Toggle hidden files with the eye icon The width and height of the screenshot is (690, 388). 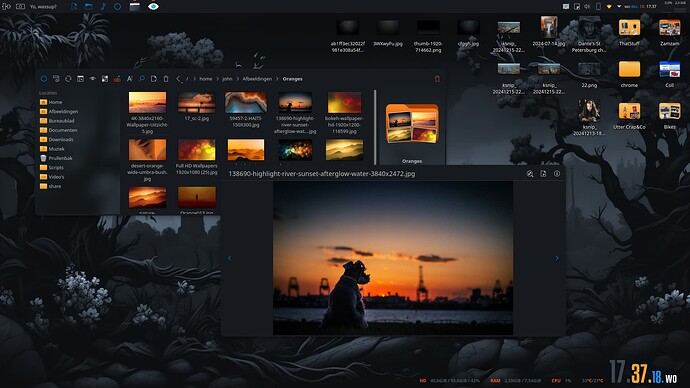pos(92,79)
